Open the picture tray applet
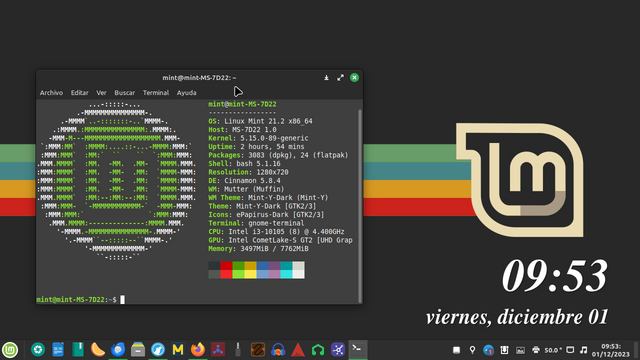Viewport: 640px width, 360px height. click(x=520, y=350)
